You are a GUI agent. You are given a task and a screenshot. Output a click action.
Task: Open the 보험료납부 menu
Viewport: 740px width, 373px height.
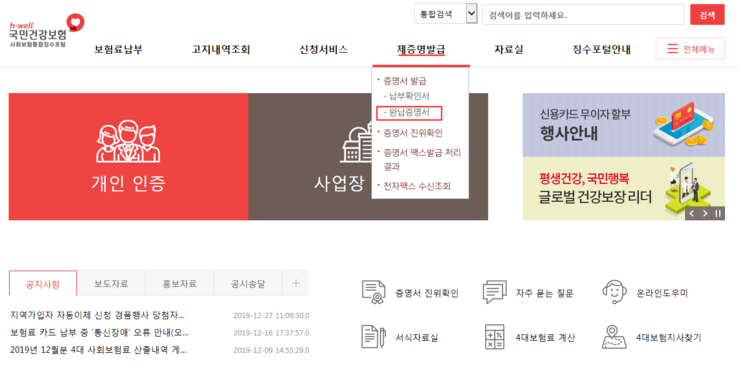click(x=118, y=49)
